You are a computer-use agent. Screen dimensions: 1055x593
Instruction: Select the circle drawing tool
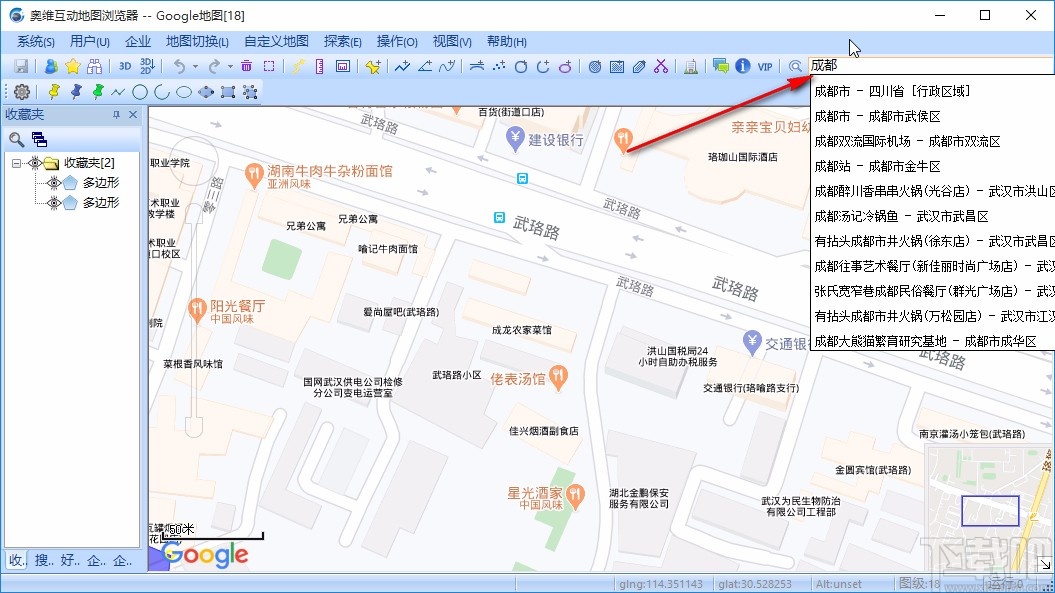pyautogui.click(x=141, y=91)
